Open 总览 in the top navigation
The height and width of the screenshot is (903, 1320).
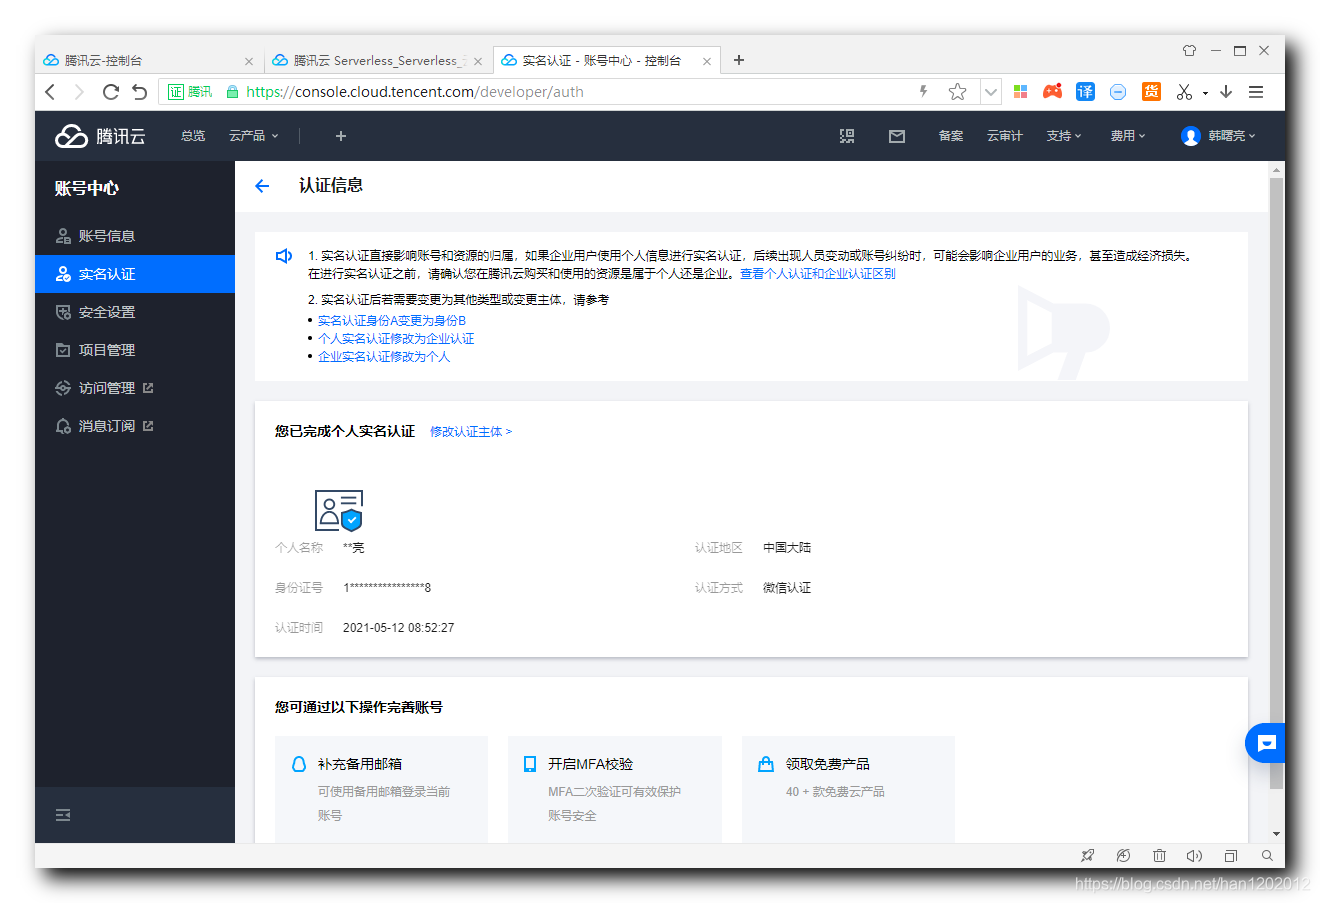193,136
